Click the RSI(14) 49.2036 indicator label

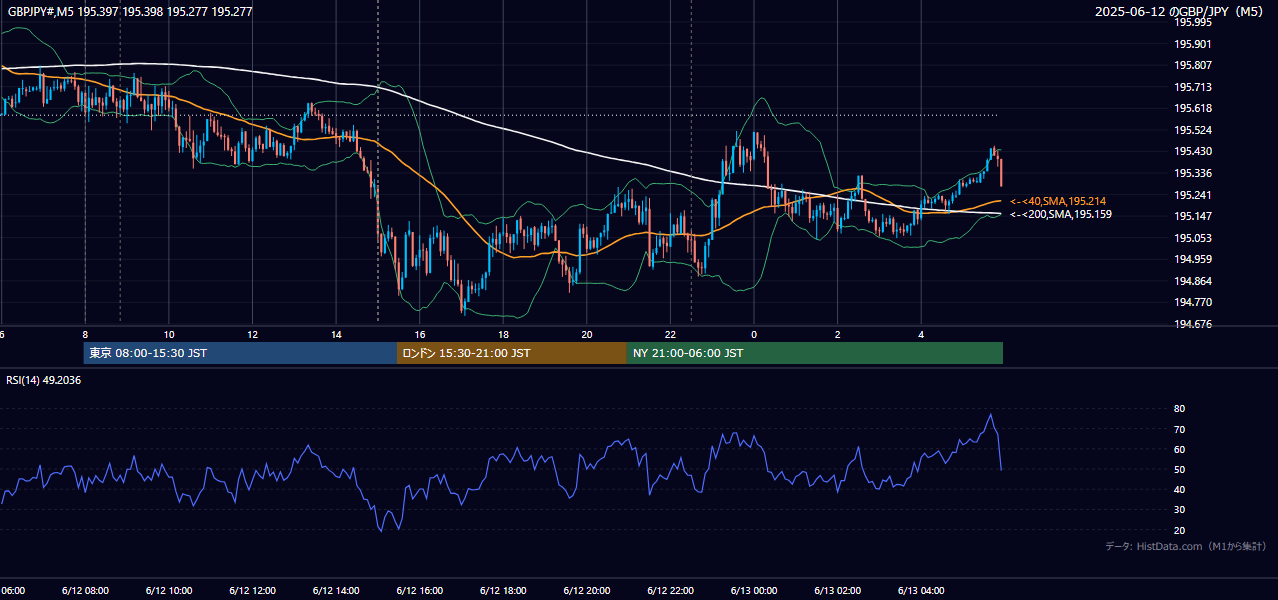44,380
